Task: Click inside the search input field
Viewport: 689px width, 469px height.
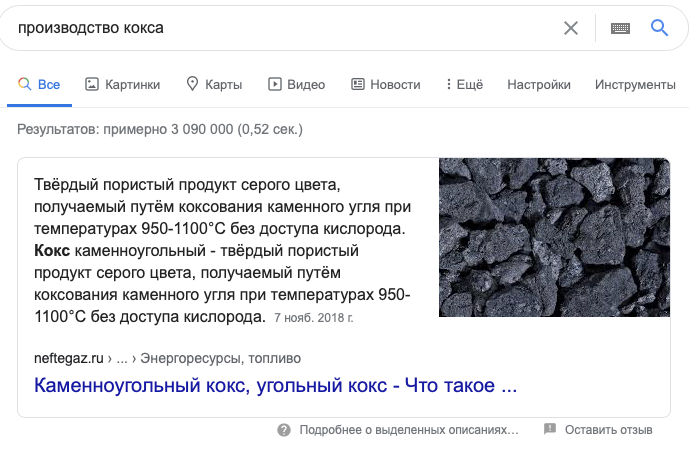Action: point(281,28)
